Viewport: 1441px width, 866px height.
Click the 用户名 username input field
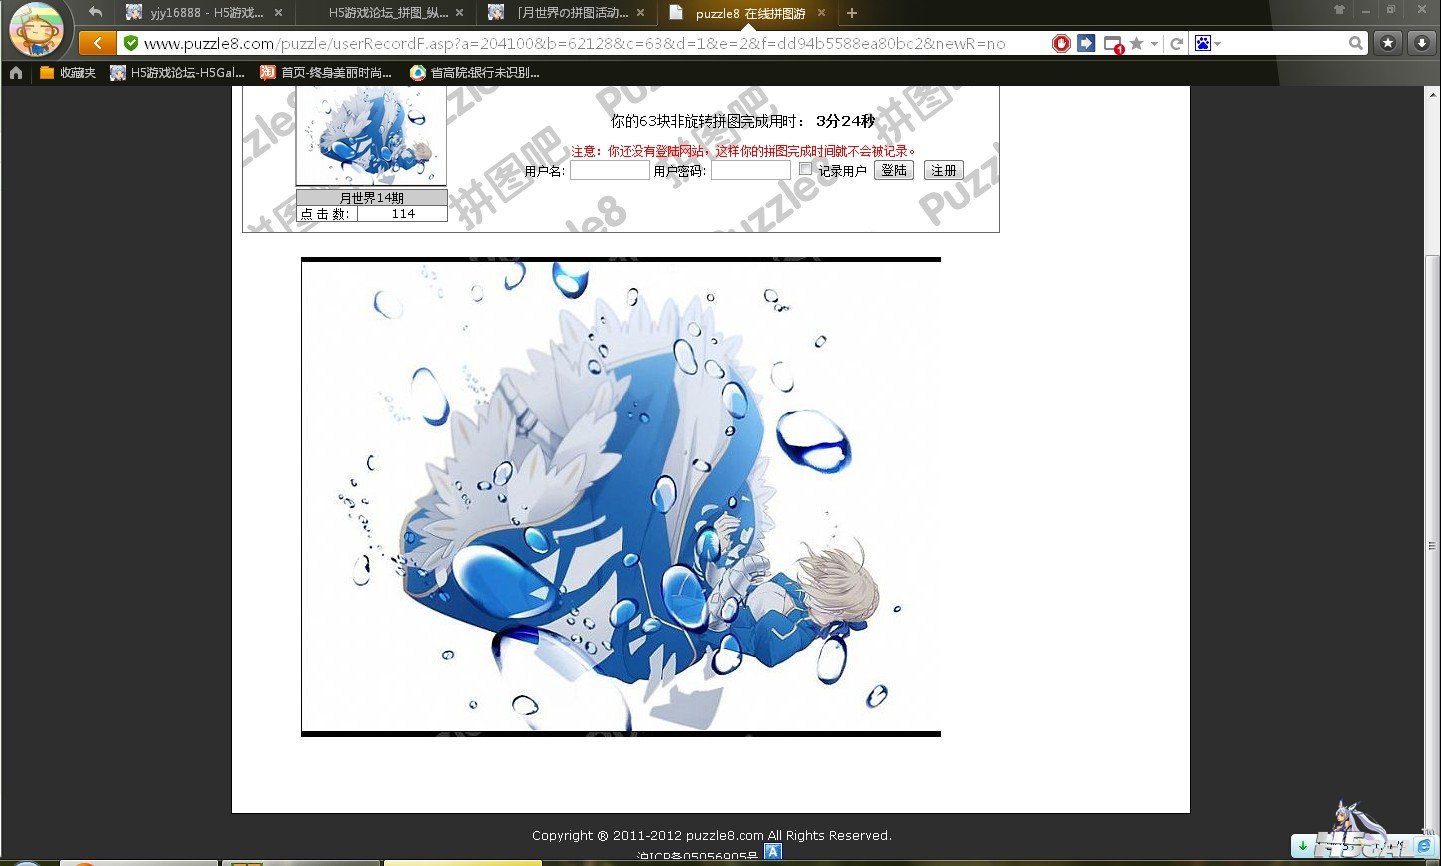pyautogui.click(x=609, y=170)
